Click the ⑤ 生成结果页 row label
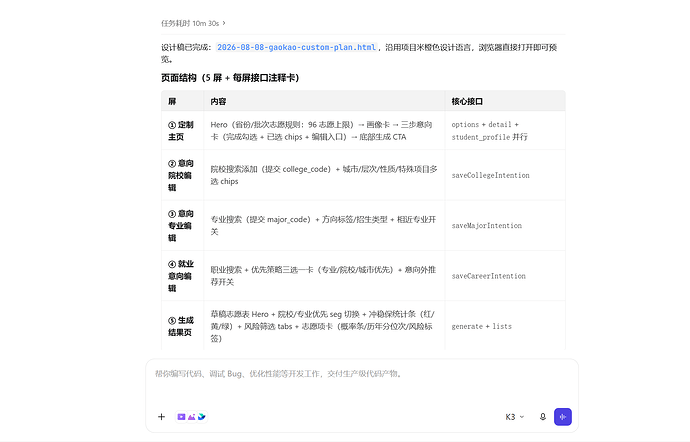This screenshot has height=442, width=690. pos(181,326)
